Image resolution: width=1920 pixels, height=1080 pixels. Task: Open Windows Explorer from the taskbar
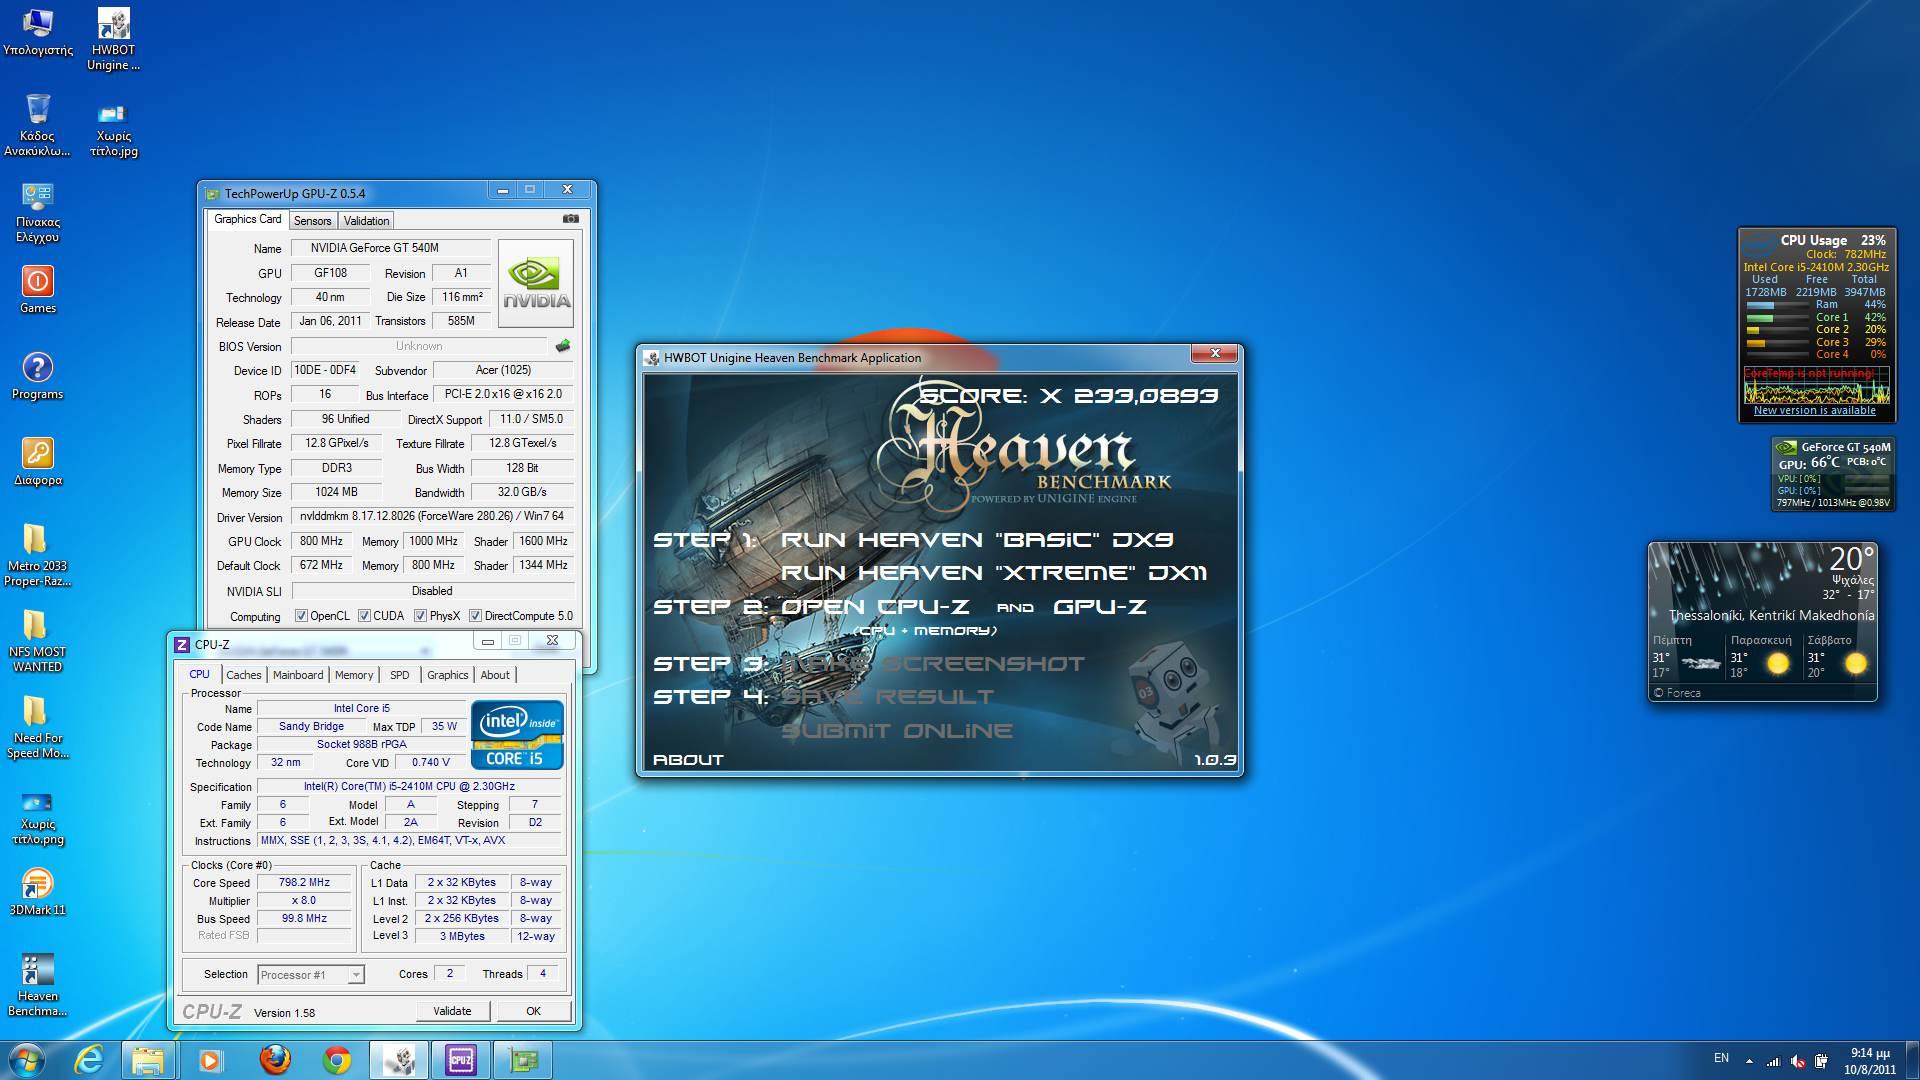click(x=148, y=1060)
